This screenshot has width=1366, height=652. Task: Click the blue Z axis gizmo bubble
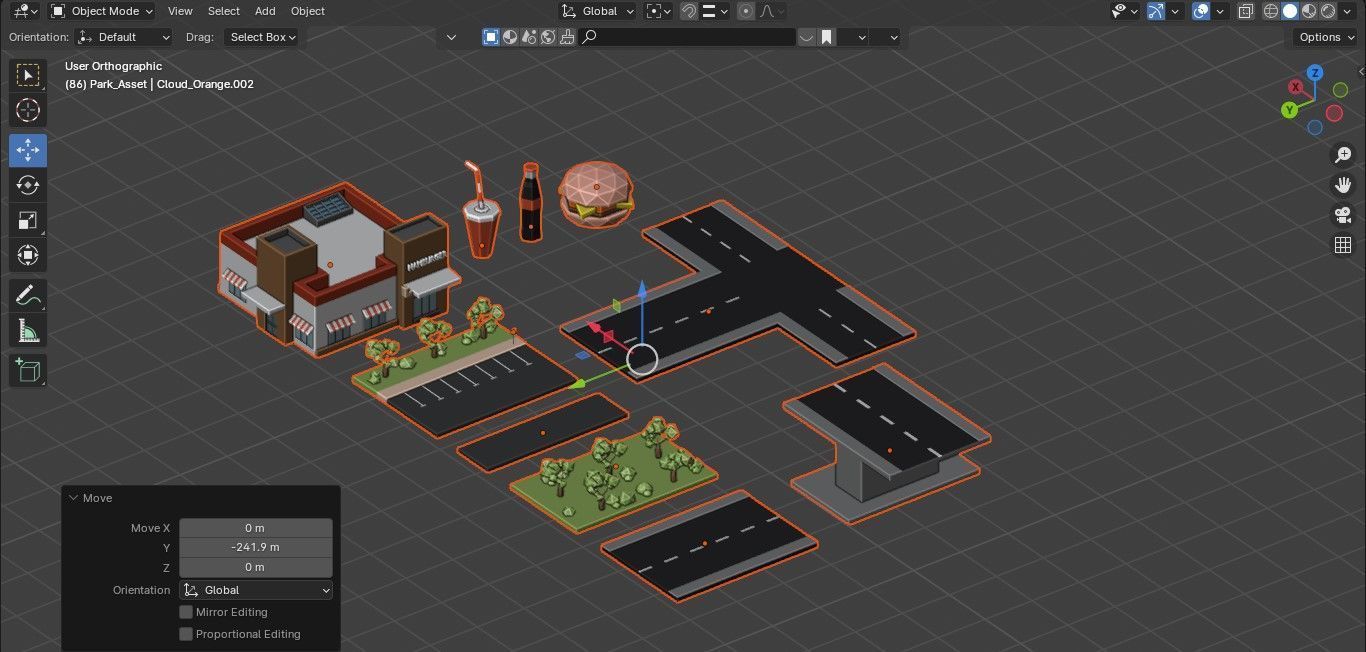coord(1315,73)
